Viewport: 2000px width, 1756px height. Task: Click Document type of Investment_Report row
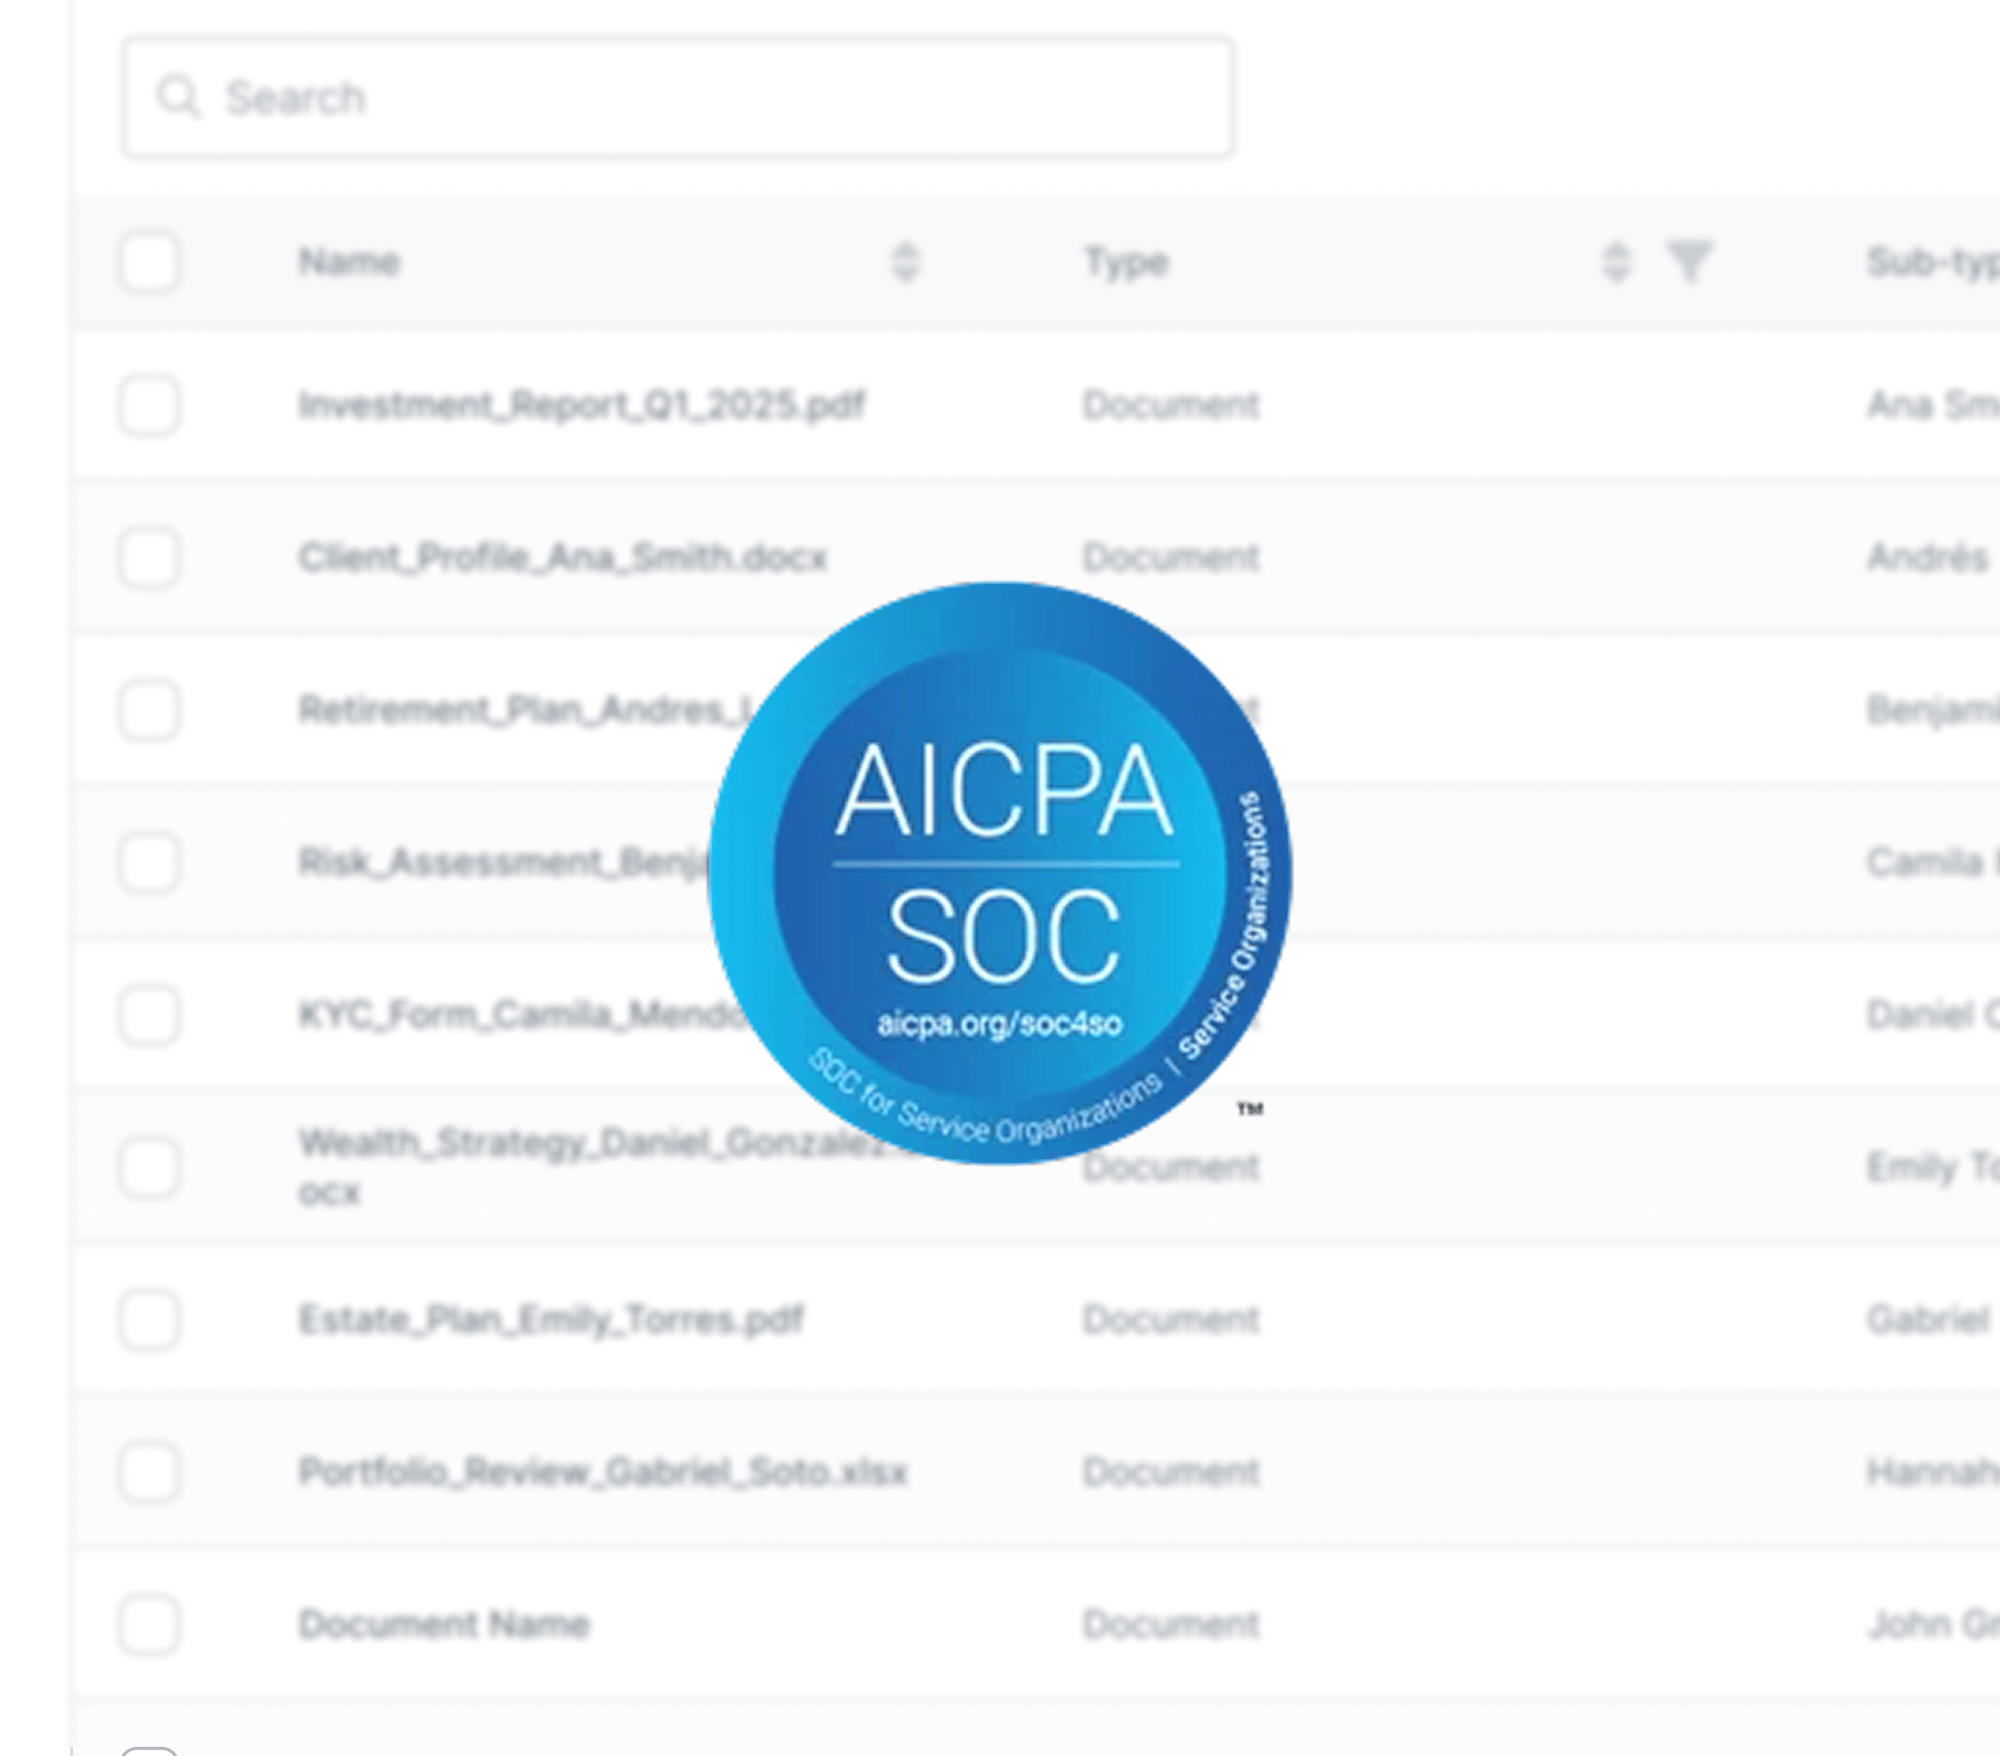click(1171, 405)
